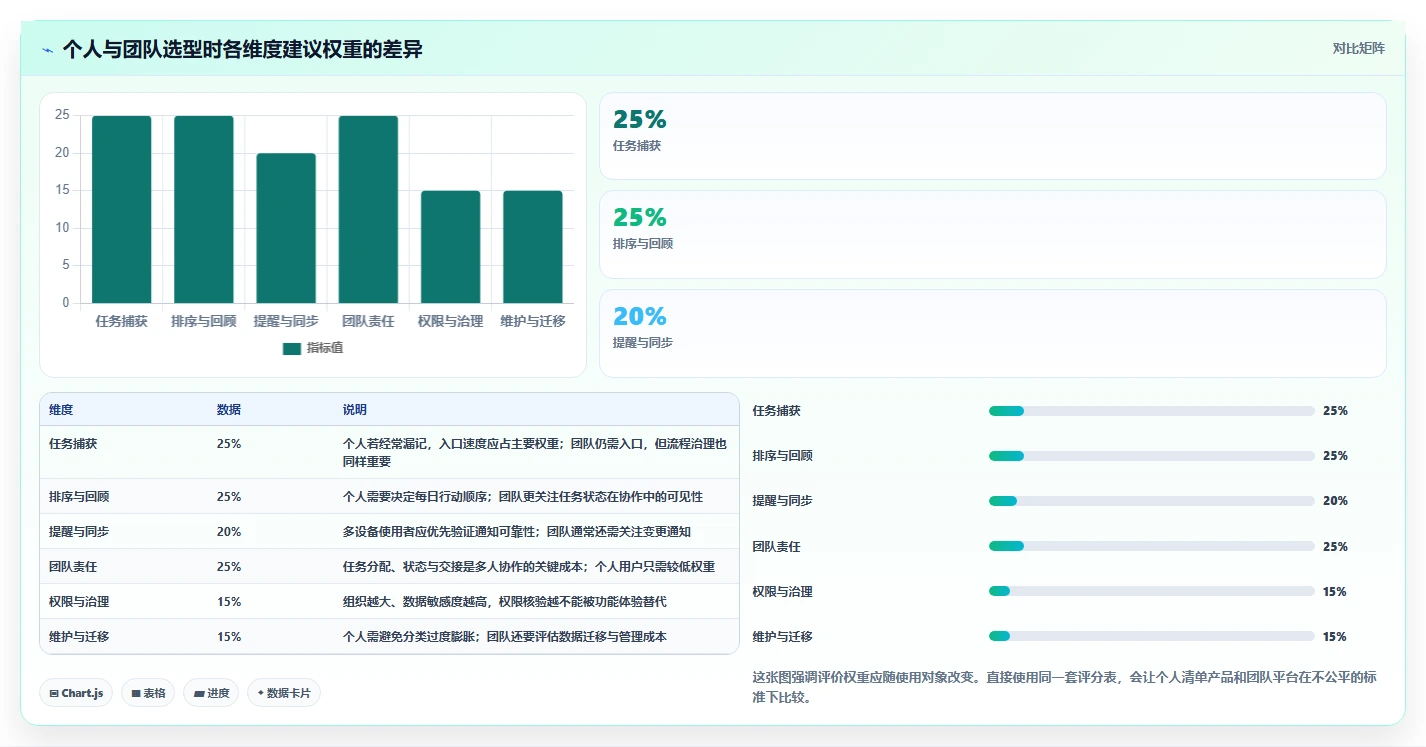The image size is (1426, 747).
Task: Click the 提醒与同步 progress bar
Action: (1151, 501)
